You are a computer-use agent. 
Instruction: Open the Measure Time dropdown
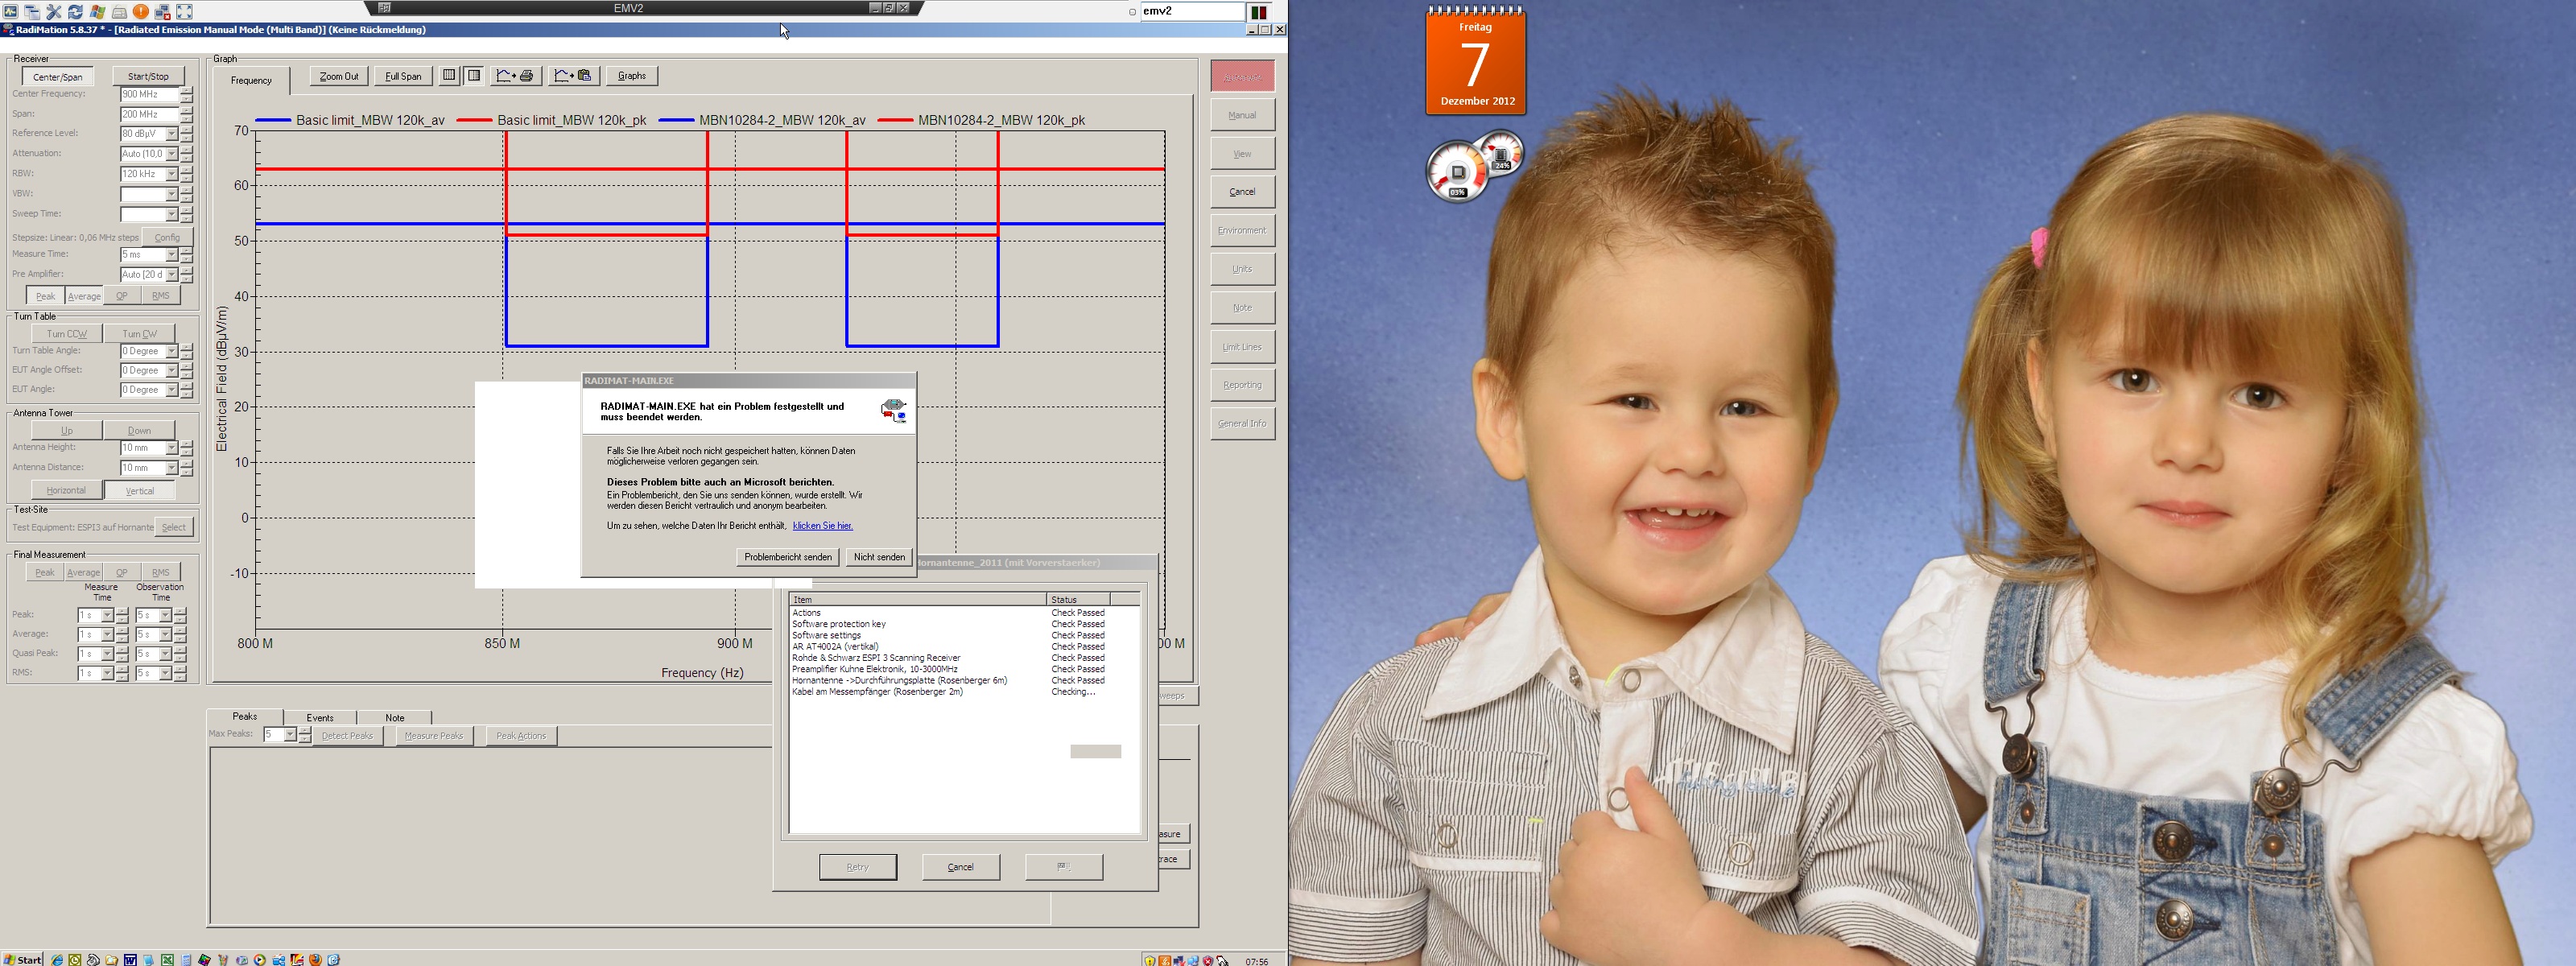coord(172,254)
